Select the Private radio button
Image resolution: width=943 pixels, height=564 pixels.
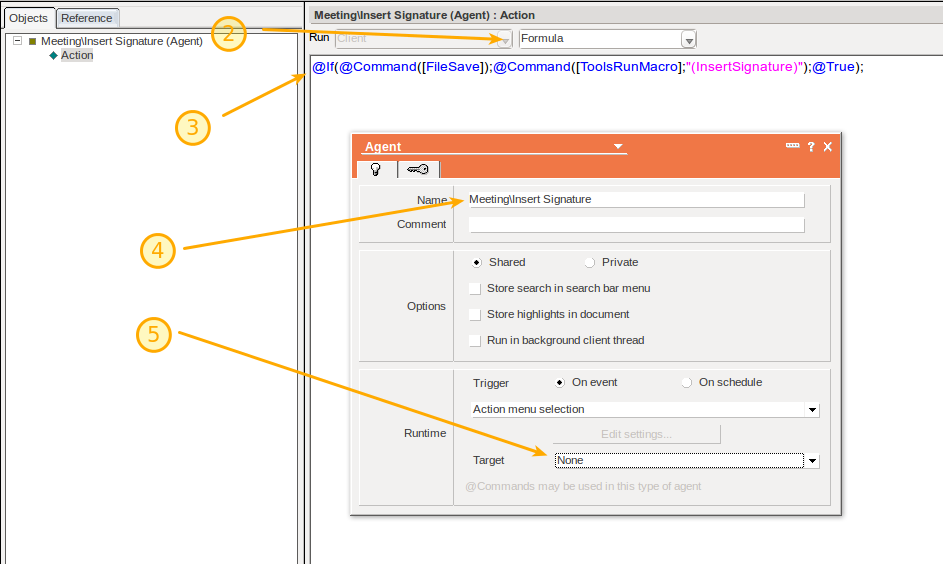click(x=590, y=262)
